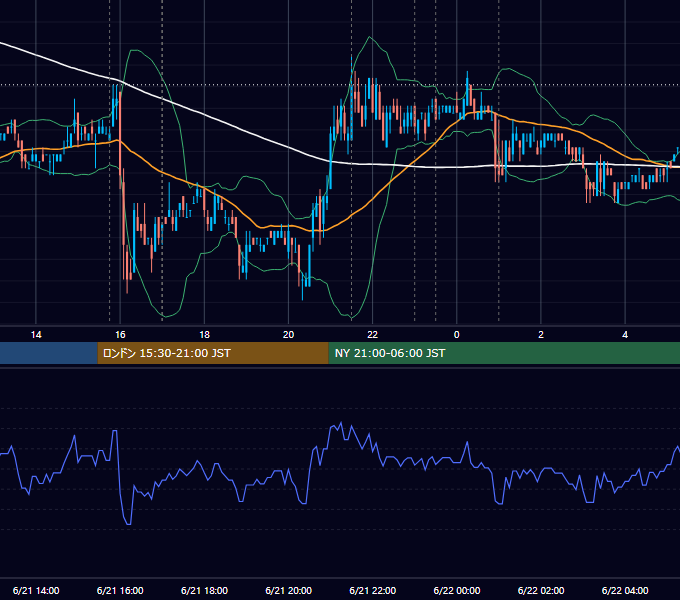Click the 6/22 00:00 date label

pyautogui.click(x=457, y=590)
